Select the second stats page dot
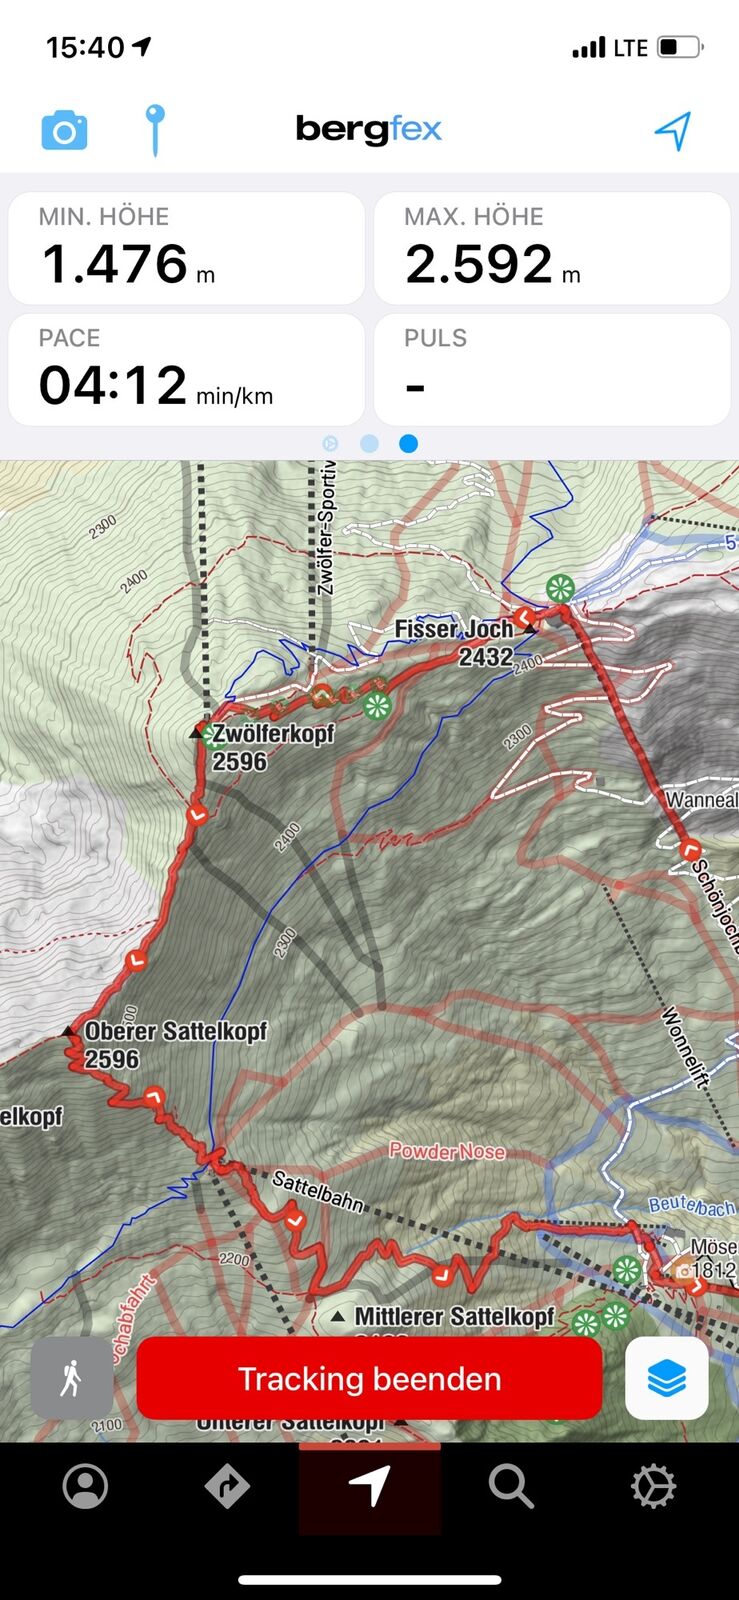The width and height of the screenshot is (739, 1600). coord(369,443)
